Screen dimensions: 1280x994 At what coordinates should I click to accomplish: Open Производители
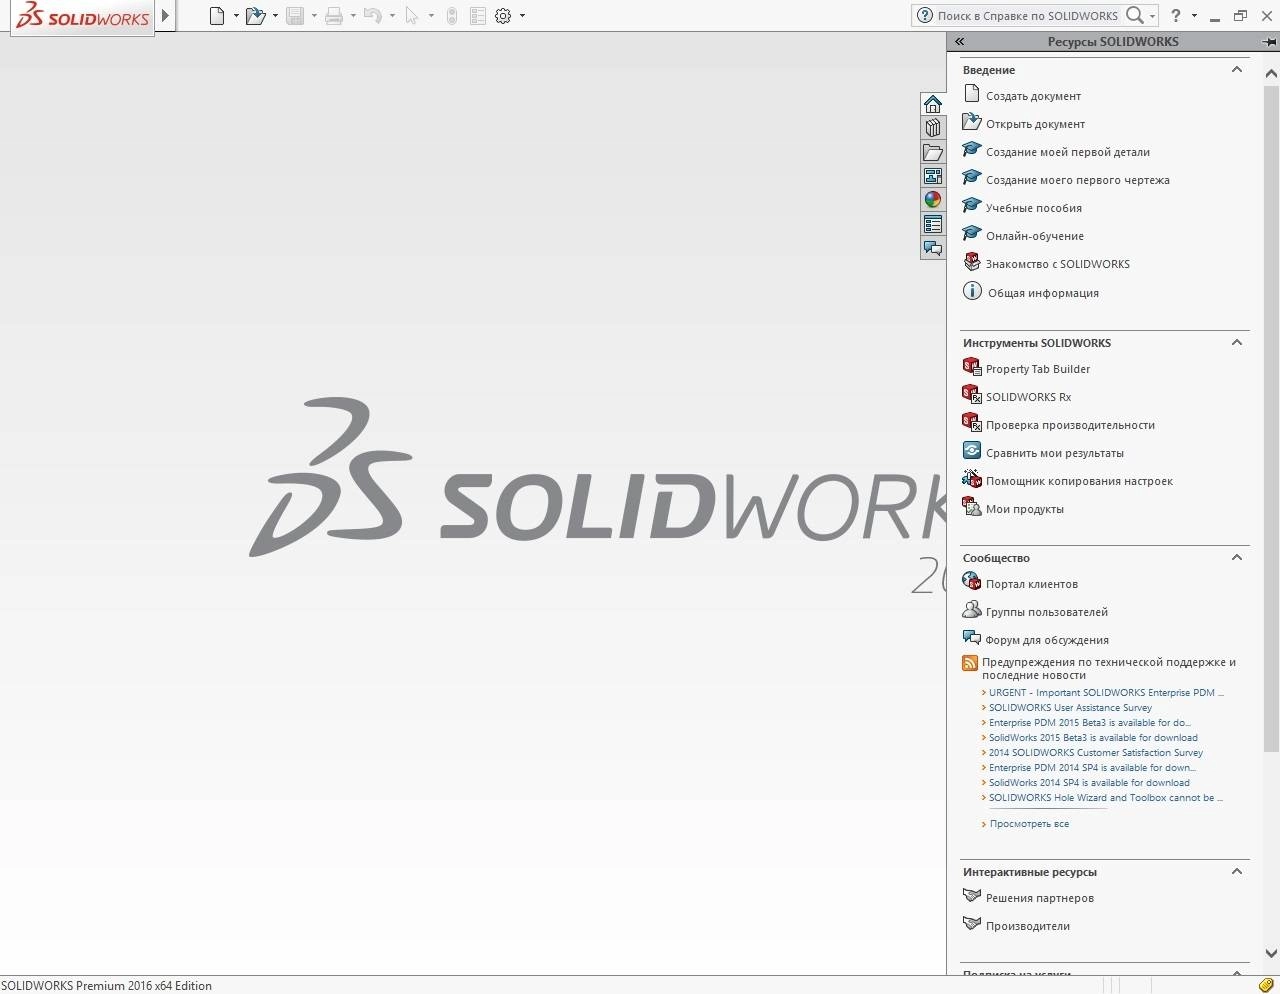1028,926
